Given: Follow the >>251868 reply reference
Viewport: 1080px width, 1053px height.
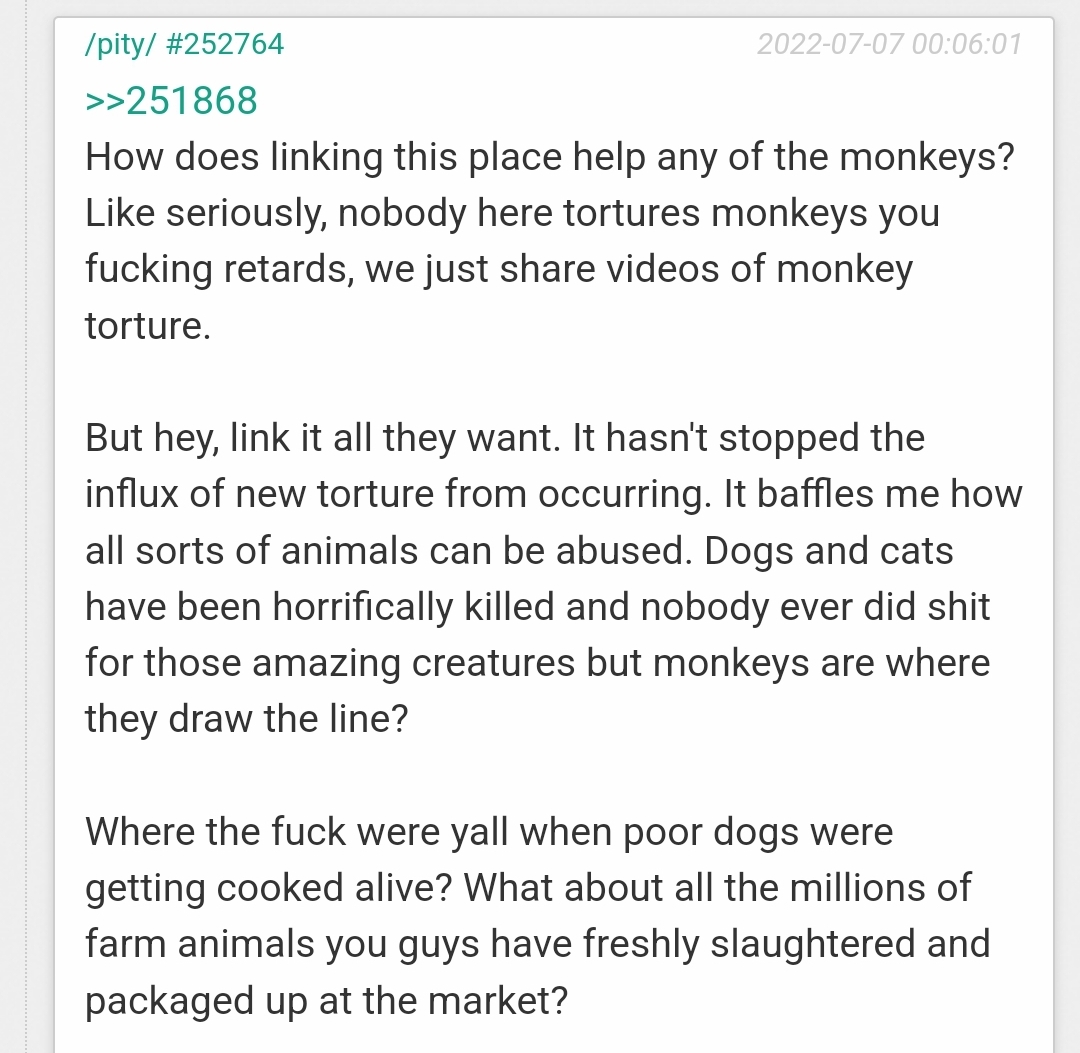Looking at the screenshot, I should [171, 101].
